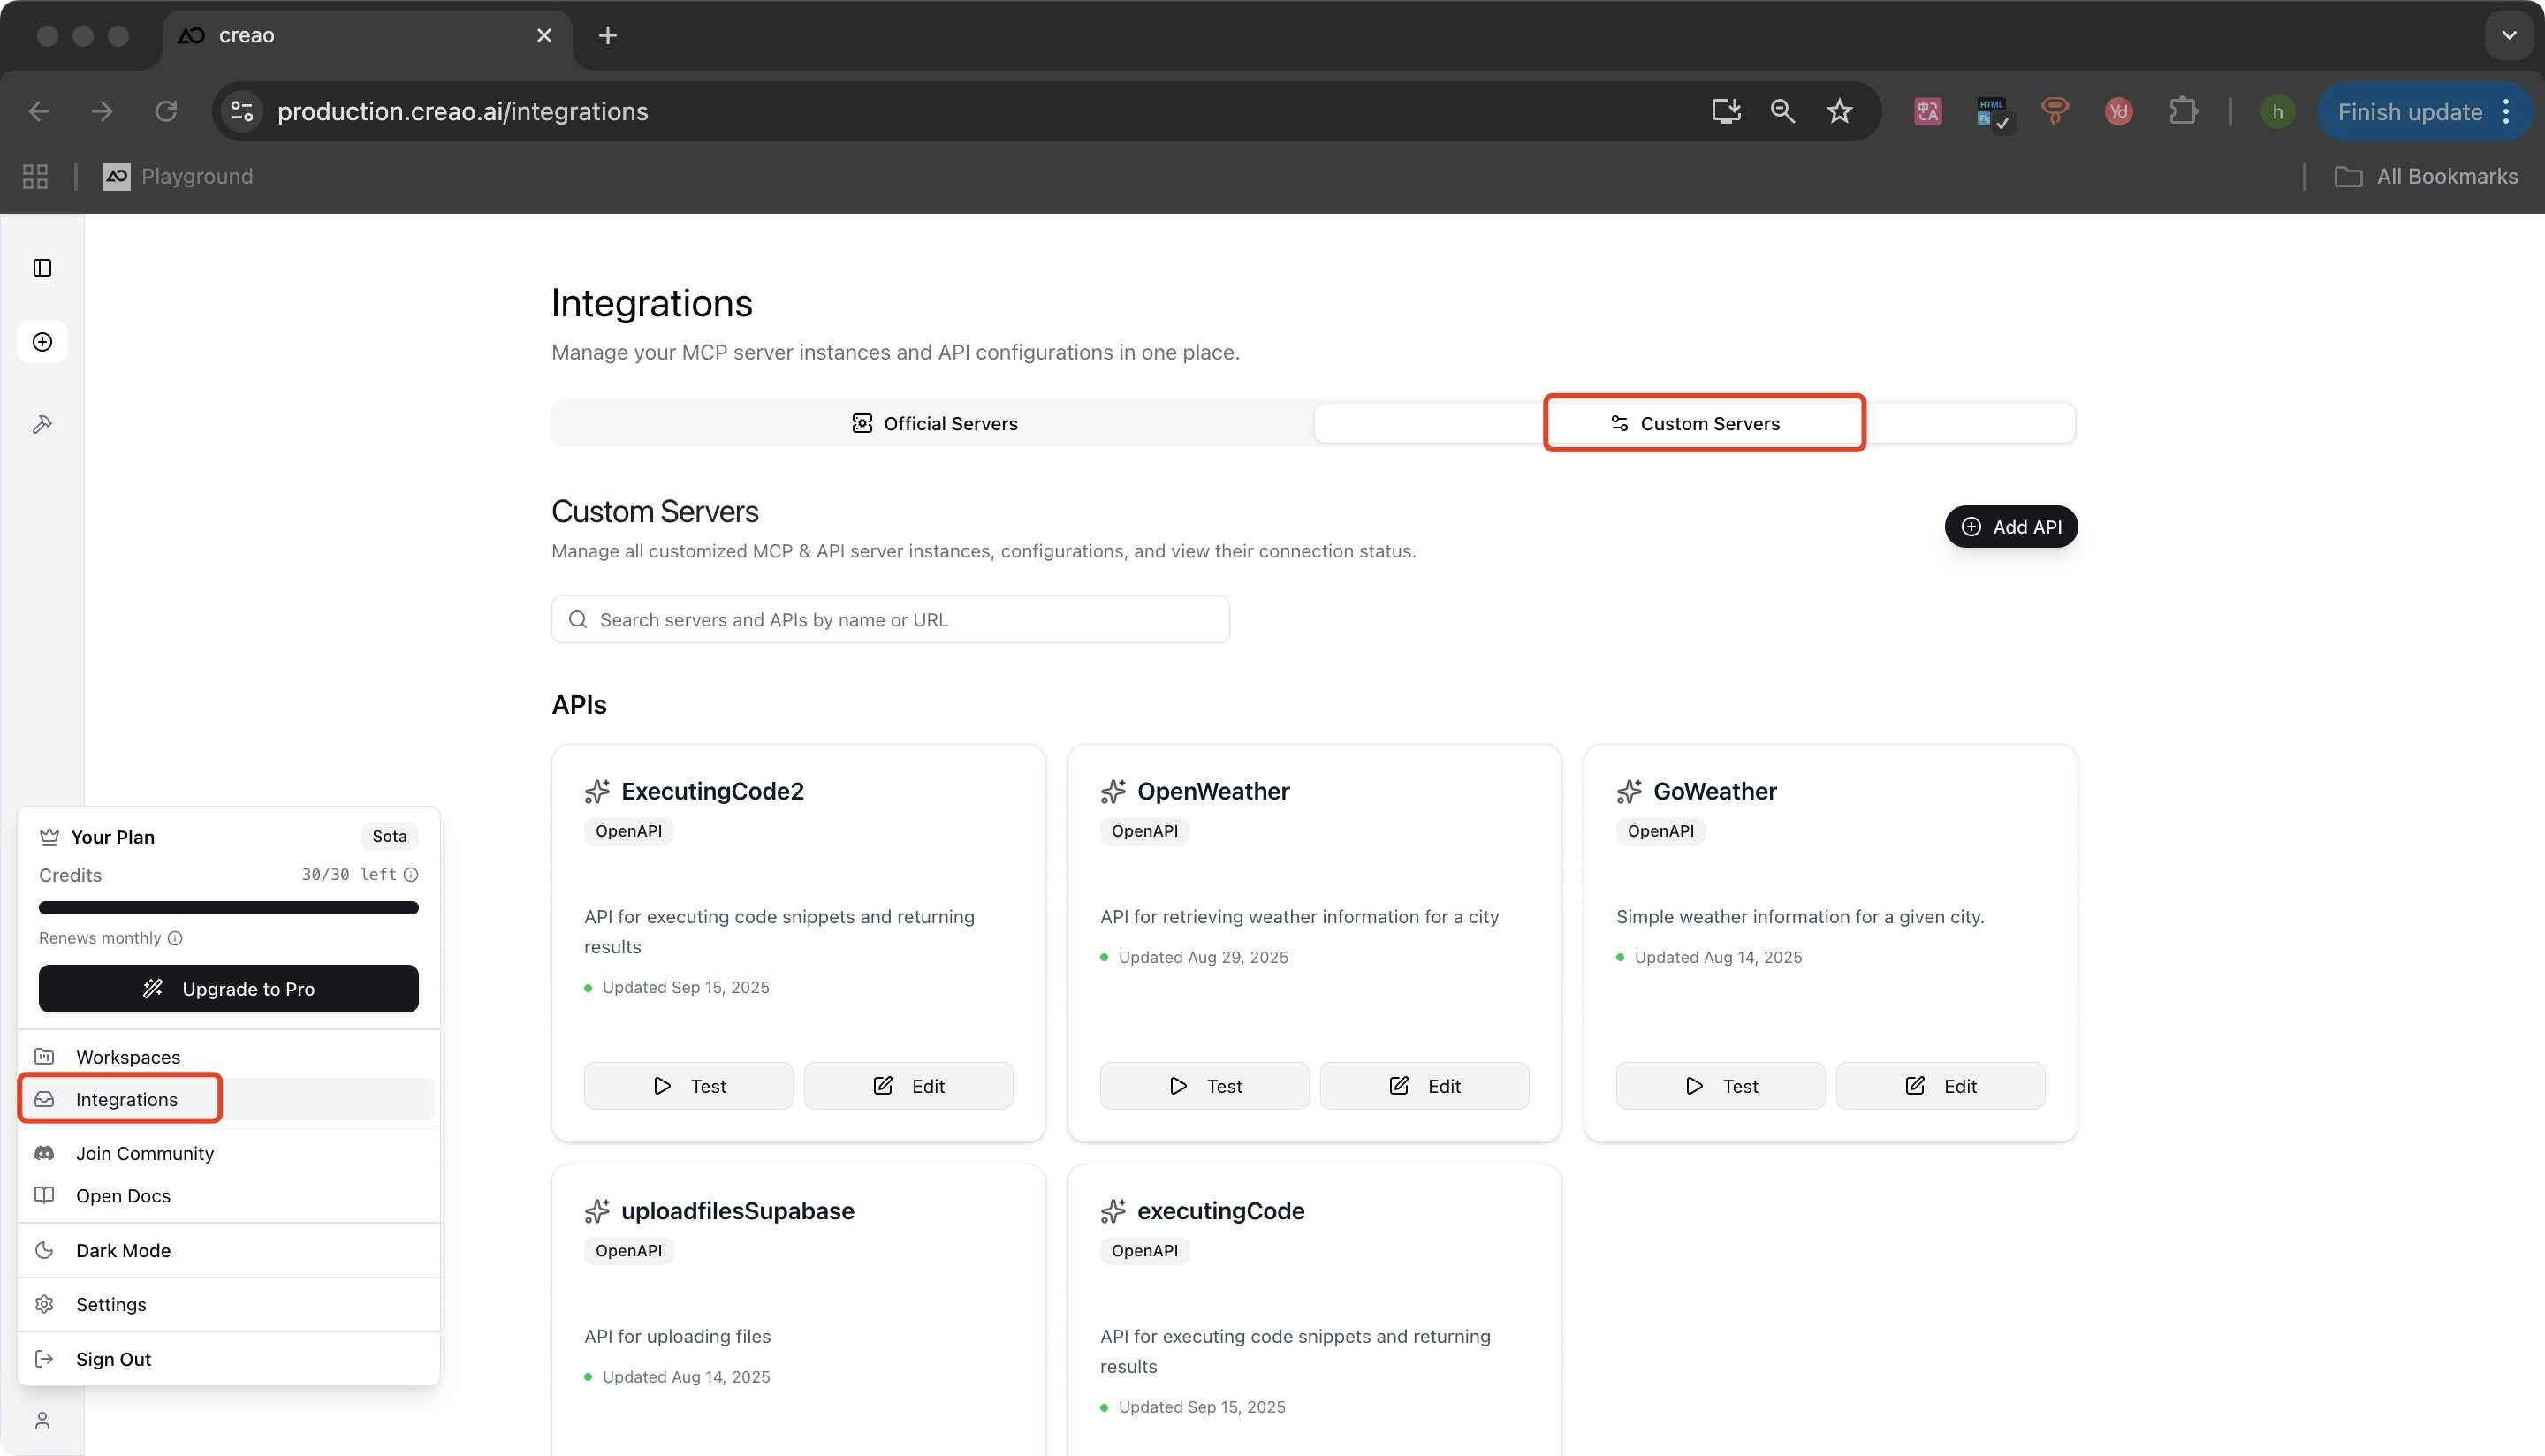
Task: Open the browser extensions puzzle icon
Action: coord(2183,111)
